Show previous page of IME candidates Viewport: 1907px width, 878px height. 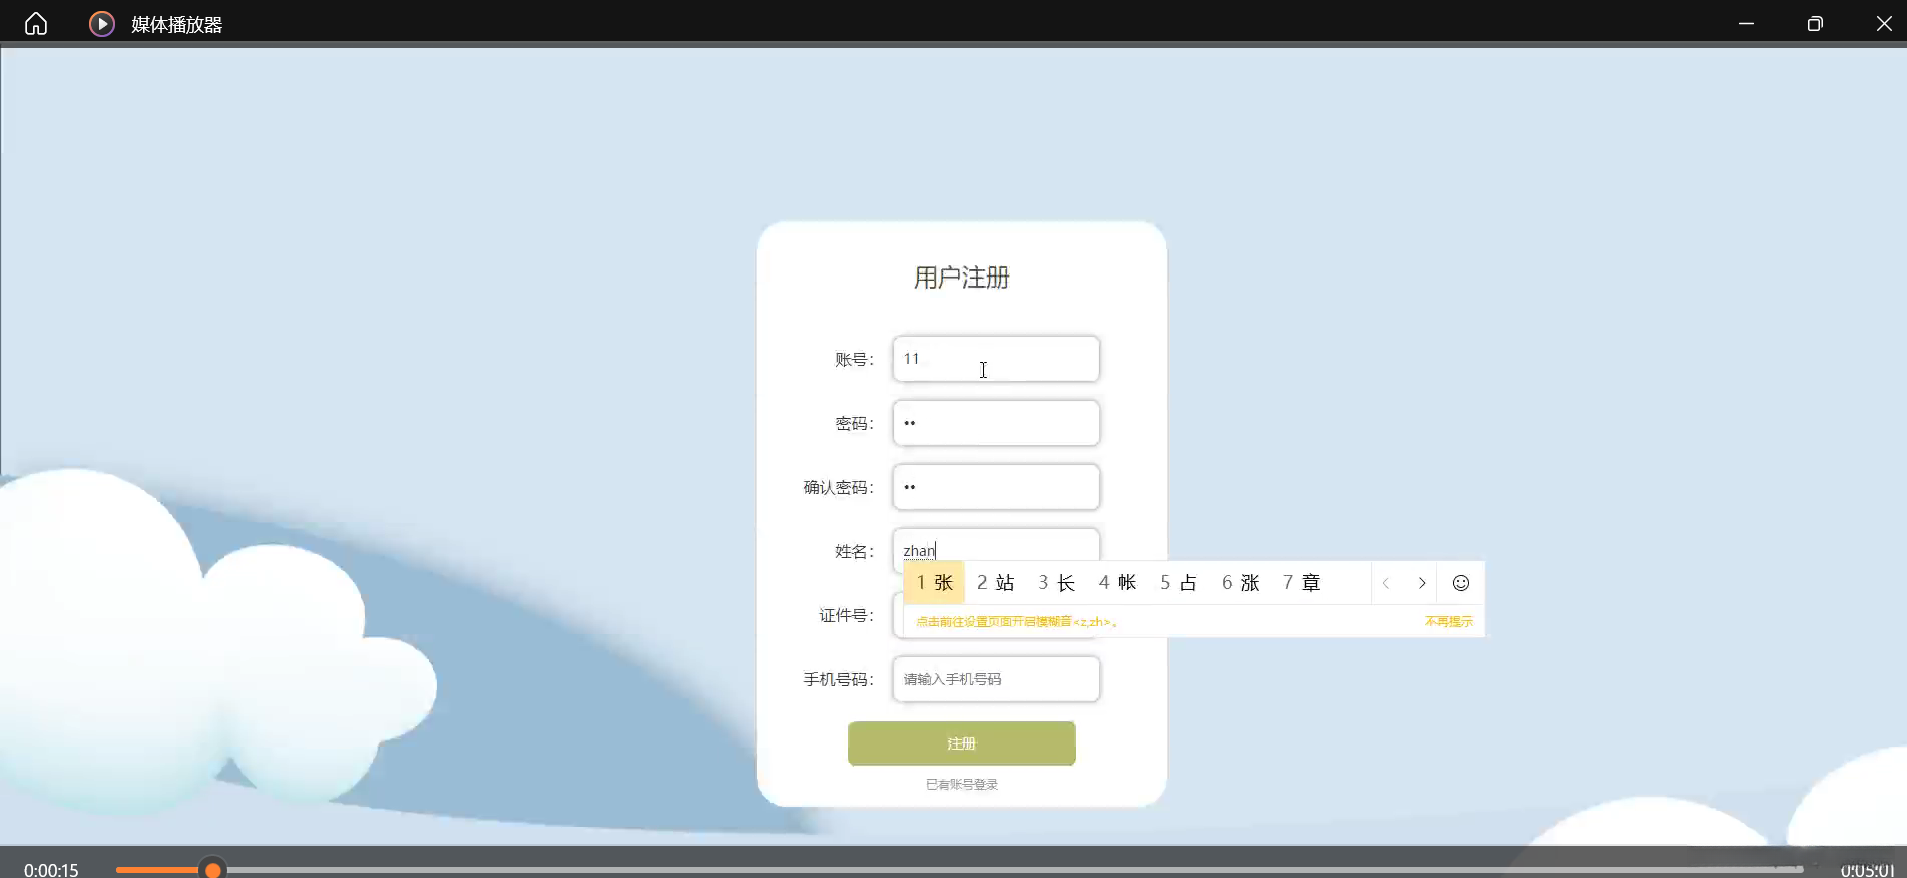tap(1386, 583)
